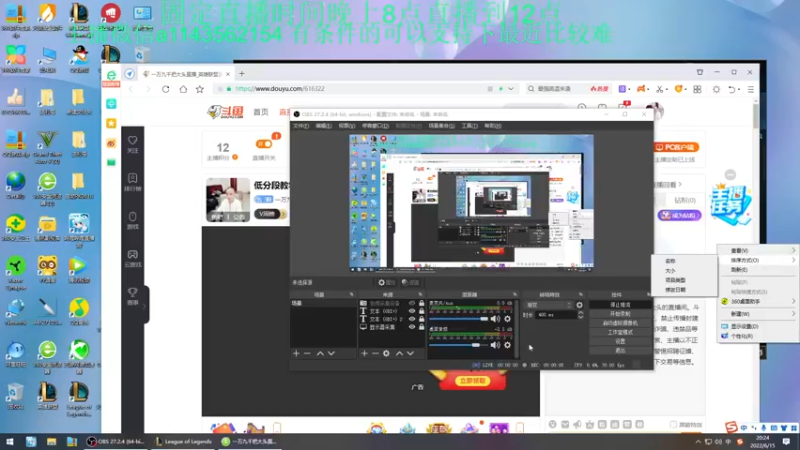Screen dimensions: 800x450
Task: Open the follow heart icon in Douyu sidebar
Action: (x=133, y=140)
